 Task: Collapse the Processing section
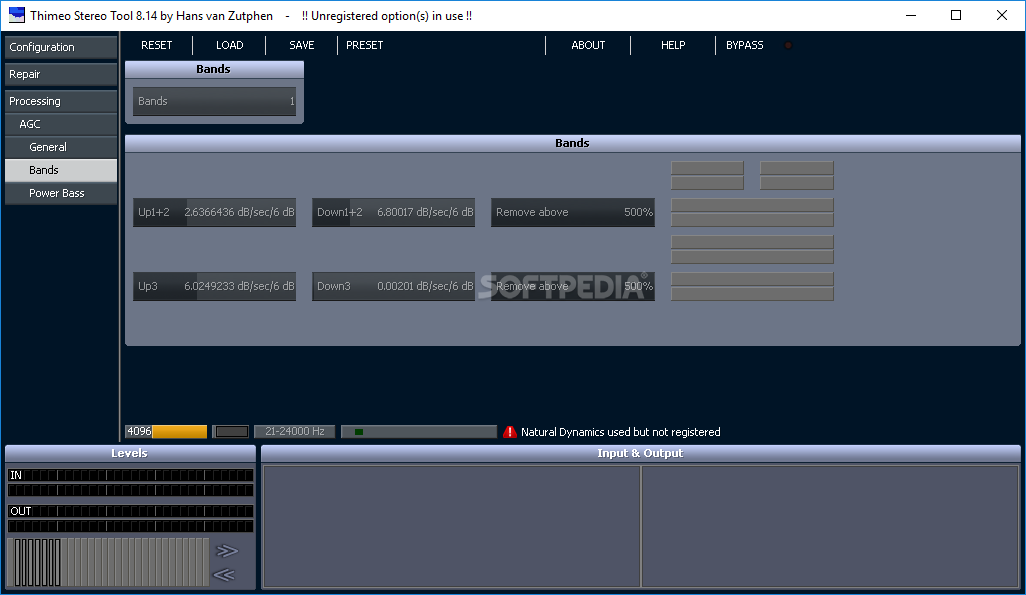tap(61, 101)
